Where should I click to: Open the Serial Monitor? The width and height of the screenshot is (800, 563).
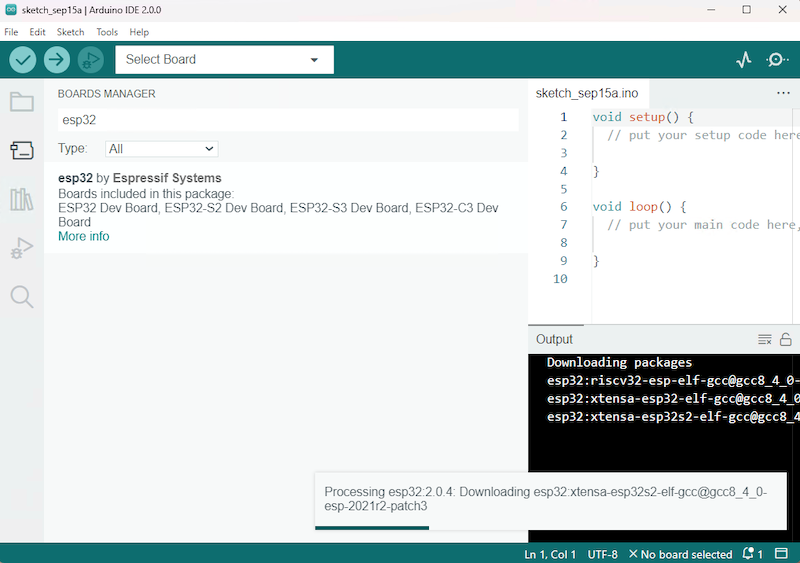point(777,60)
